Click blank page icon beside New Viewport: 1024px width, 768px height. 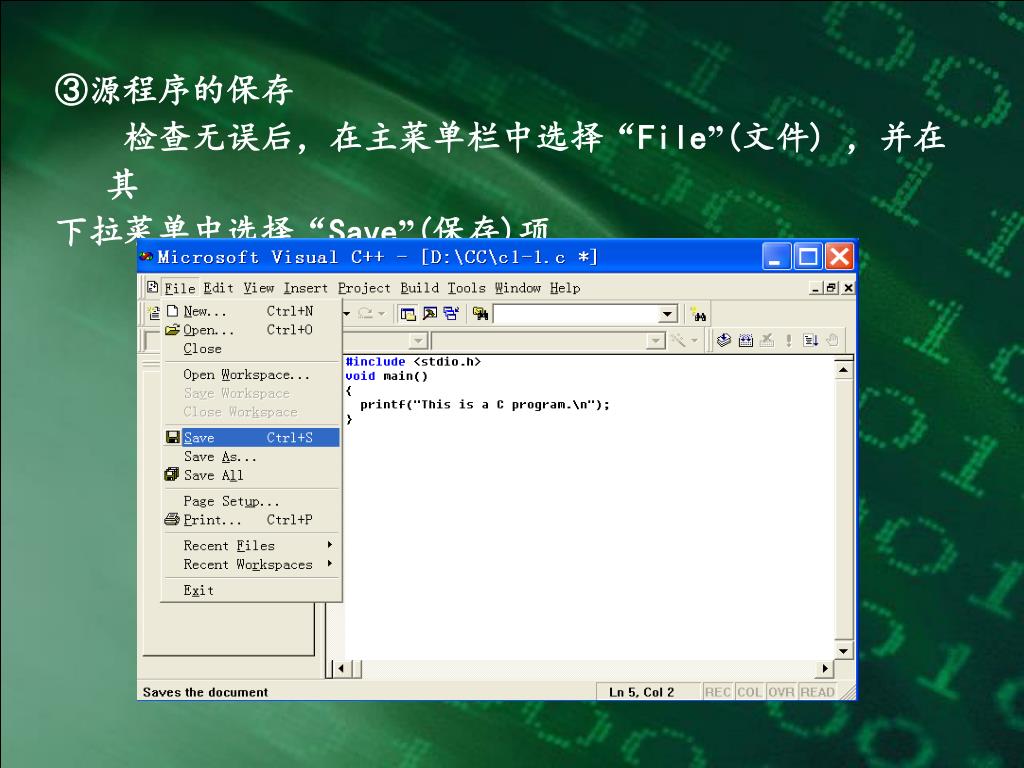(x=172, y=310)
